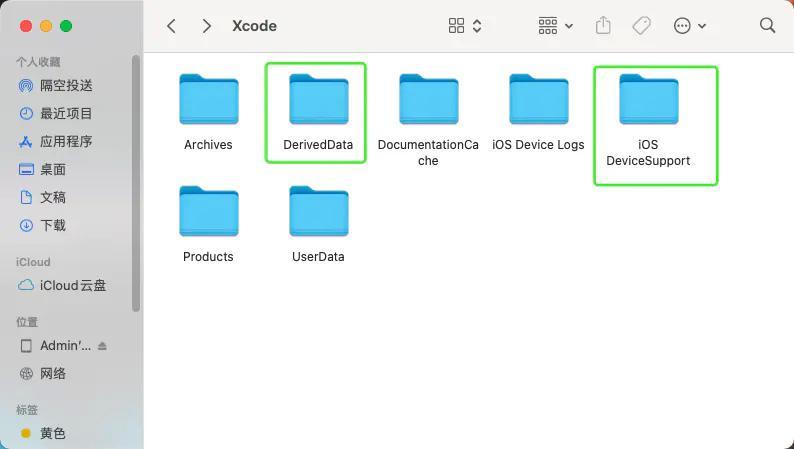The width and height of the screenshot is (794, 449).
Task: Open 最近项目 in the sidebar
Action: click(x=55, y=113)
